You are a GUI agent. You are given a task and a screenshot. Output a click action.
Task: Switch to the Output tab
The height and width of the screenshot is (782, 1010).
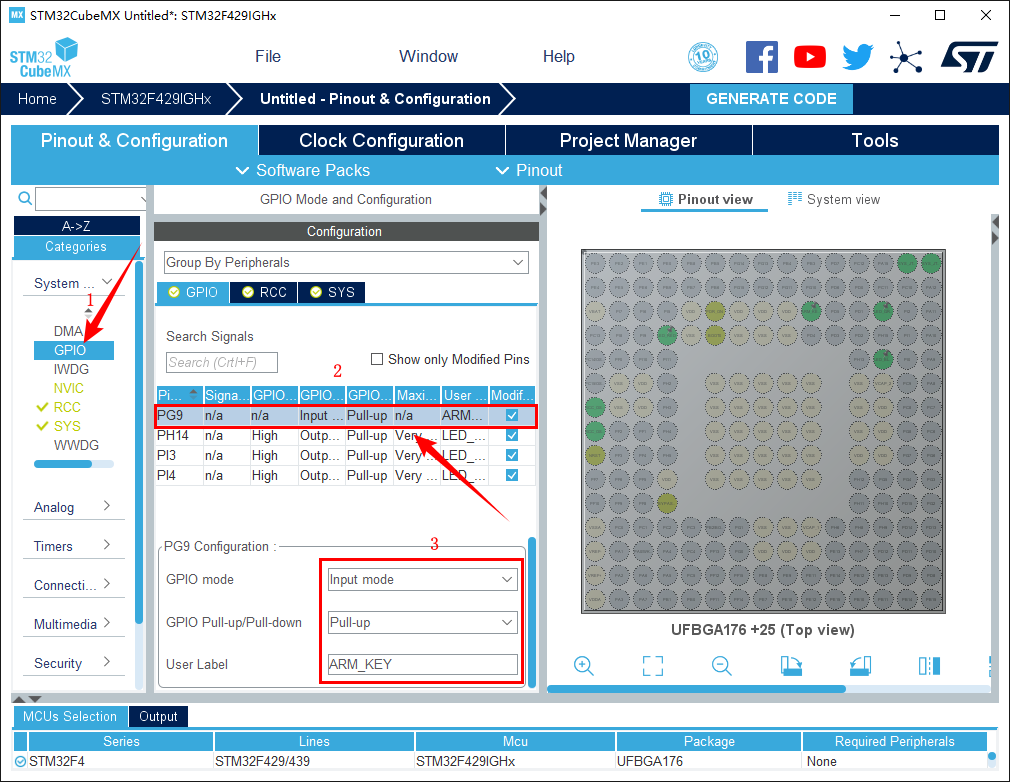[x=158, y=716]
